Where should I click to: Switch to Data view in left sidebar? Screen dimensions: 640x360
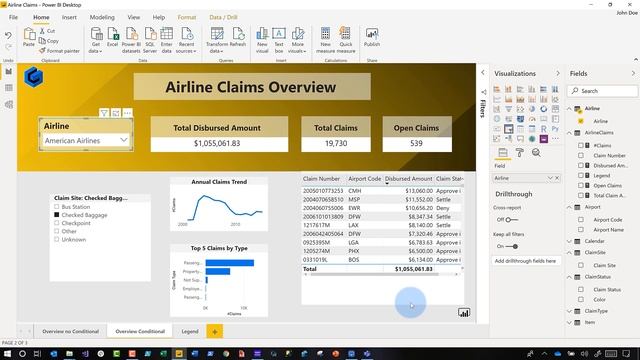point(9,88)
